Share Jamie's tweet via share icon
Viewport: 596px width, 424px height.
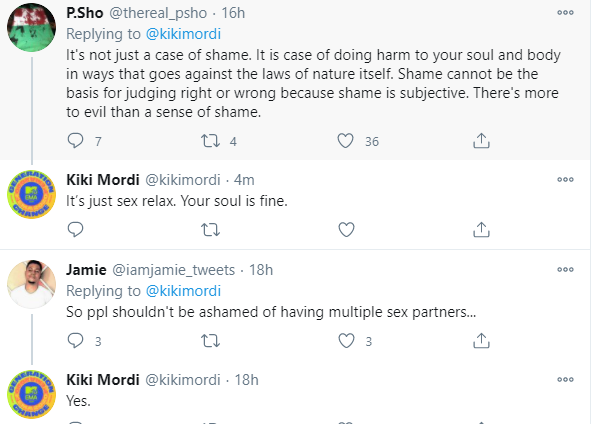(481, 341)
